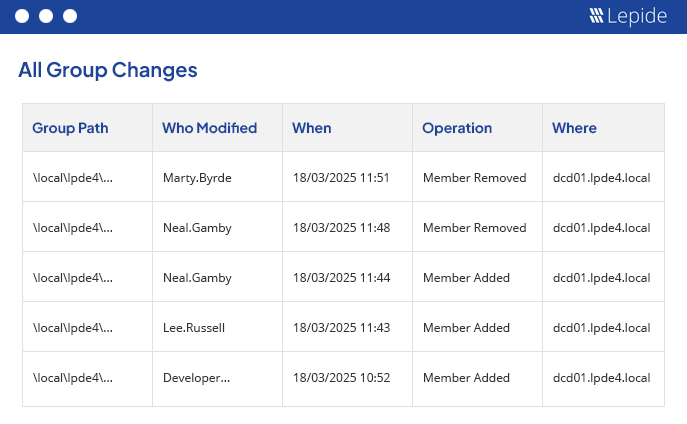Viewport: 687px width, 424px height.
Task: Click the Operation column header
Action: click(457, 128)
